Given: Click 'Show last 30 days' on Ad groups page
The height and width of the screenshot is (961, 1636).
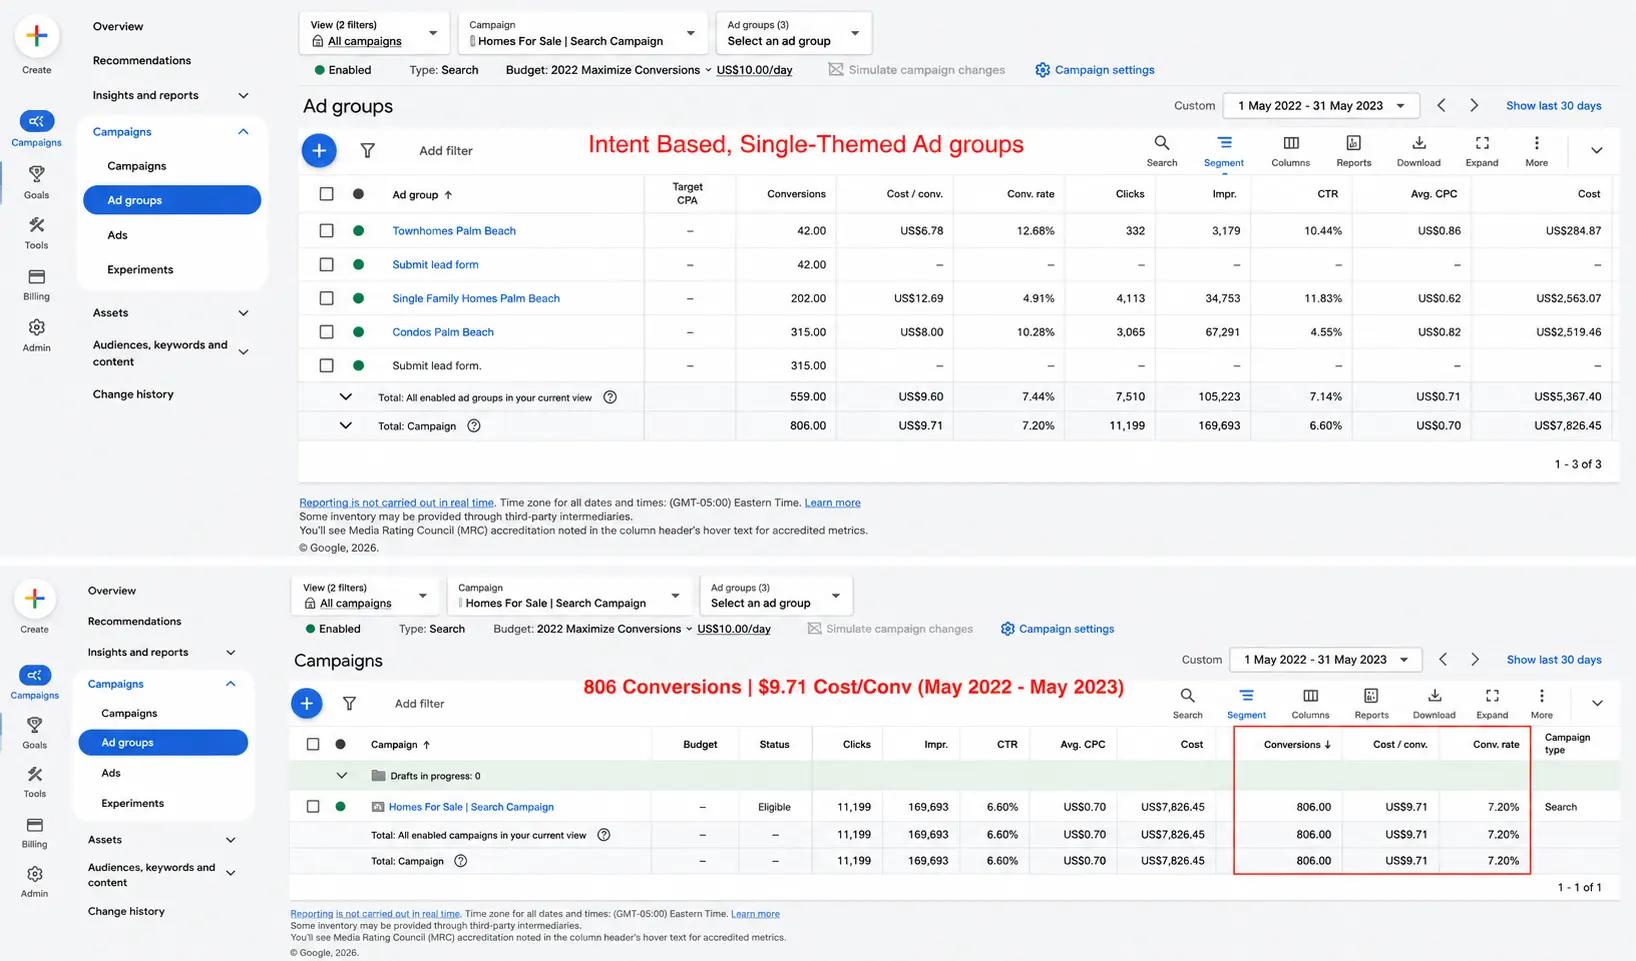Looking at the screenshot, I should tap(1554, 105).
